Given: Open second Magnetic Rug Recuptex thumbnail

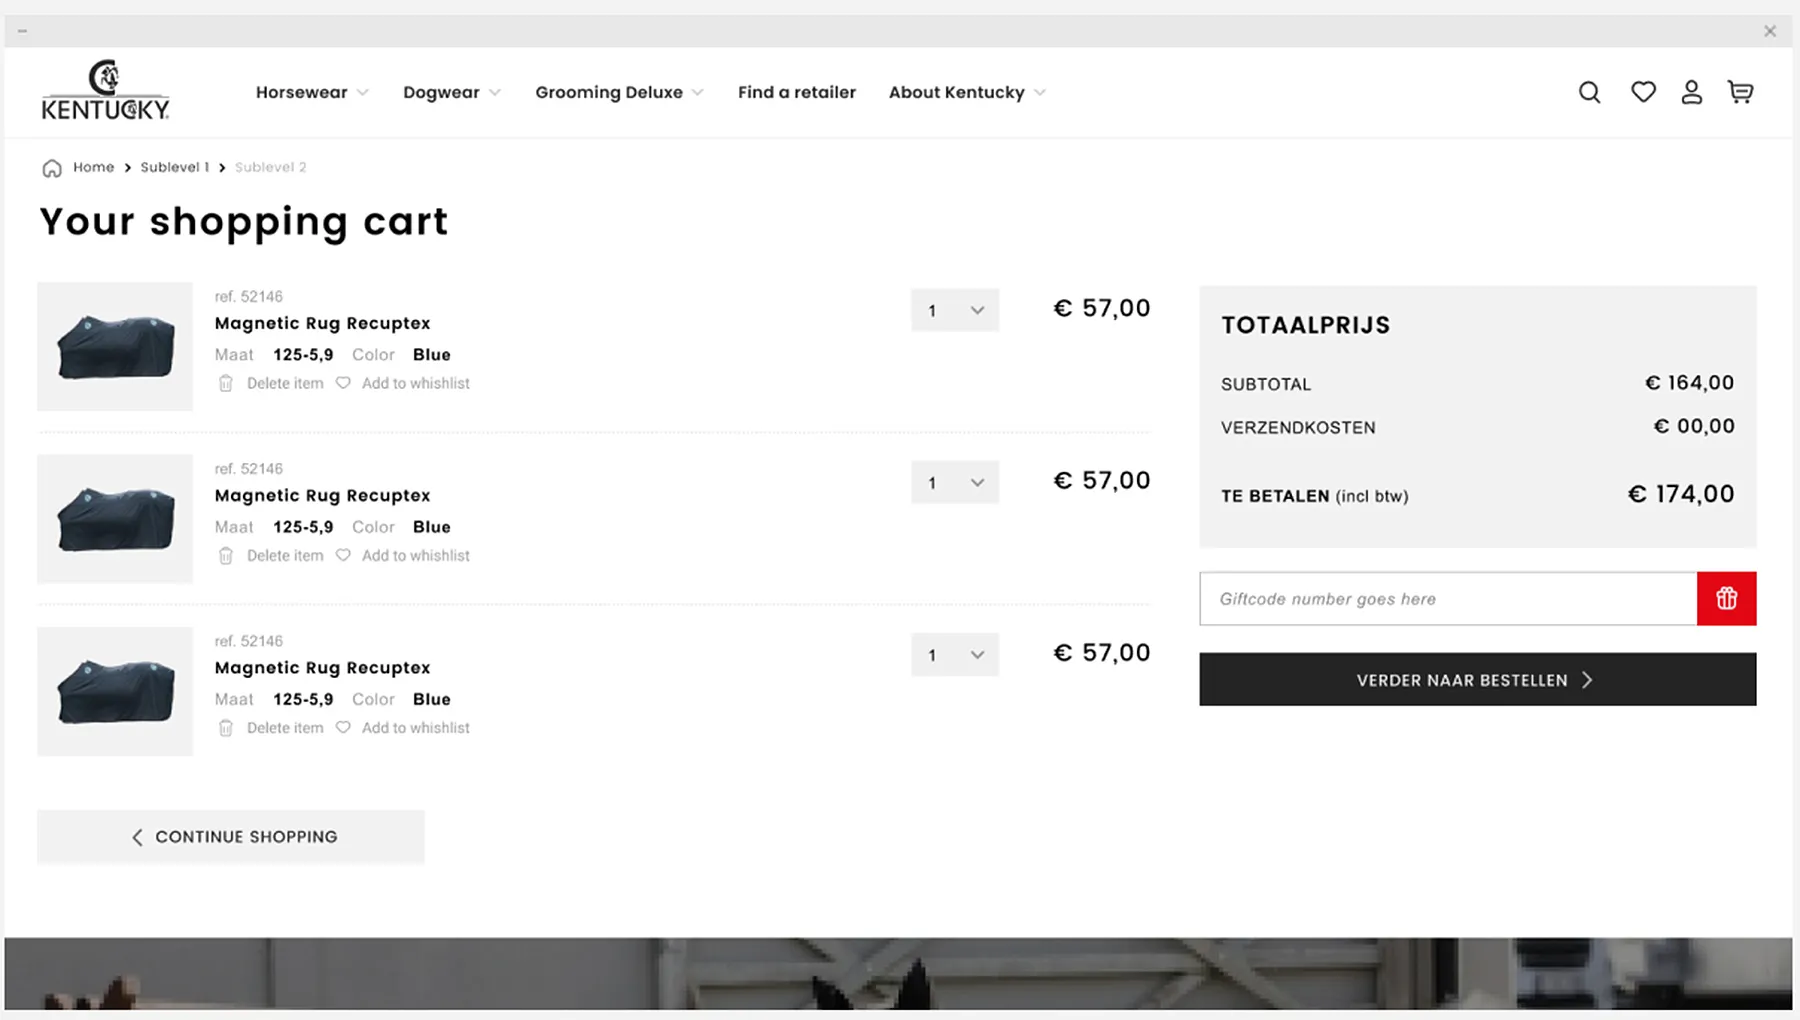Looking at the screenshot, I should click(115, 518).
